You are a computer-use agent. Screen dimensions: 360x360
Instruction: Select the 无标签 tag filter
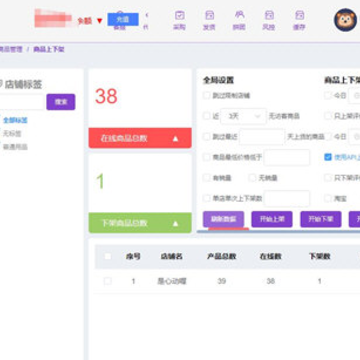click(12, 134)
